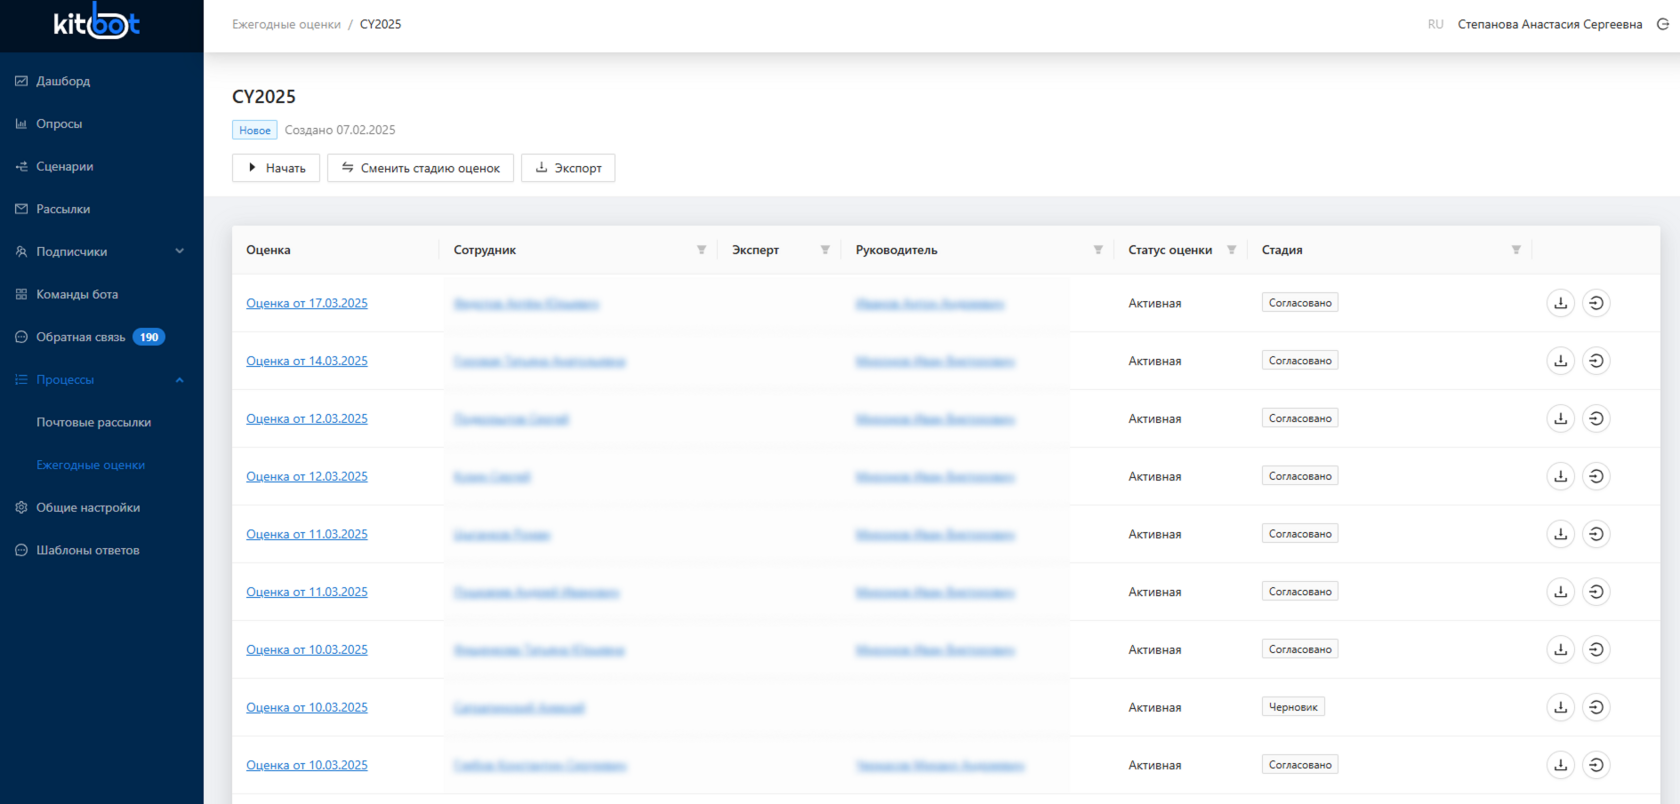The width and height of the screenshot is (1680, 804).
Task: Click the Ежегодные оценки breadcrumb
Action: 286,24
